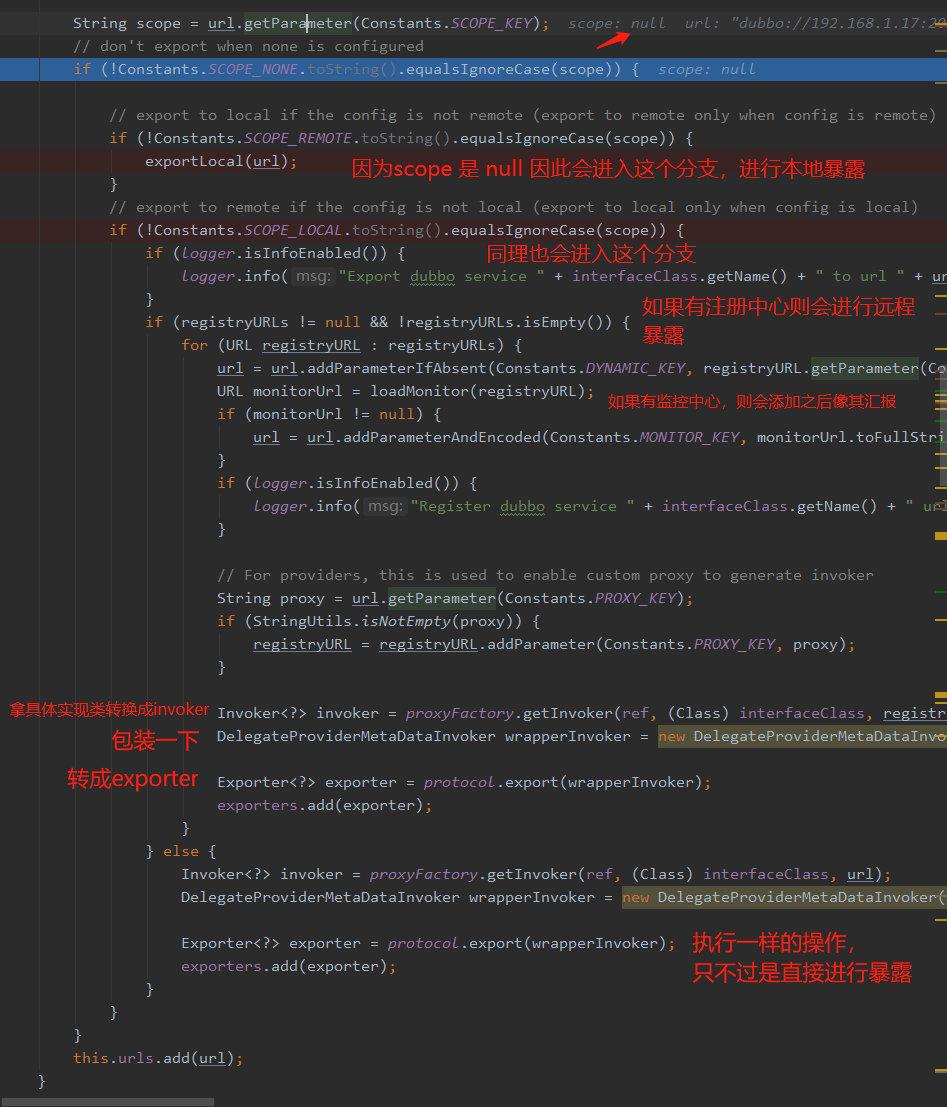Image resolution: width=947 pixels, height=1107 pixels.
Task: Click the registryURL.addParameter call with PROXY_KEY
Action: (x=612, y=644)
